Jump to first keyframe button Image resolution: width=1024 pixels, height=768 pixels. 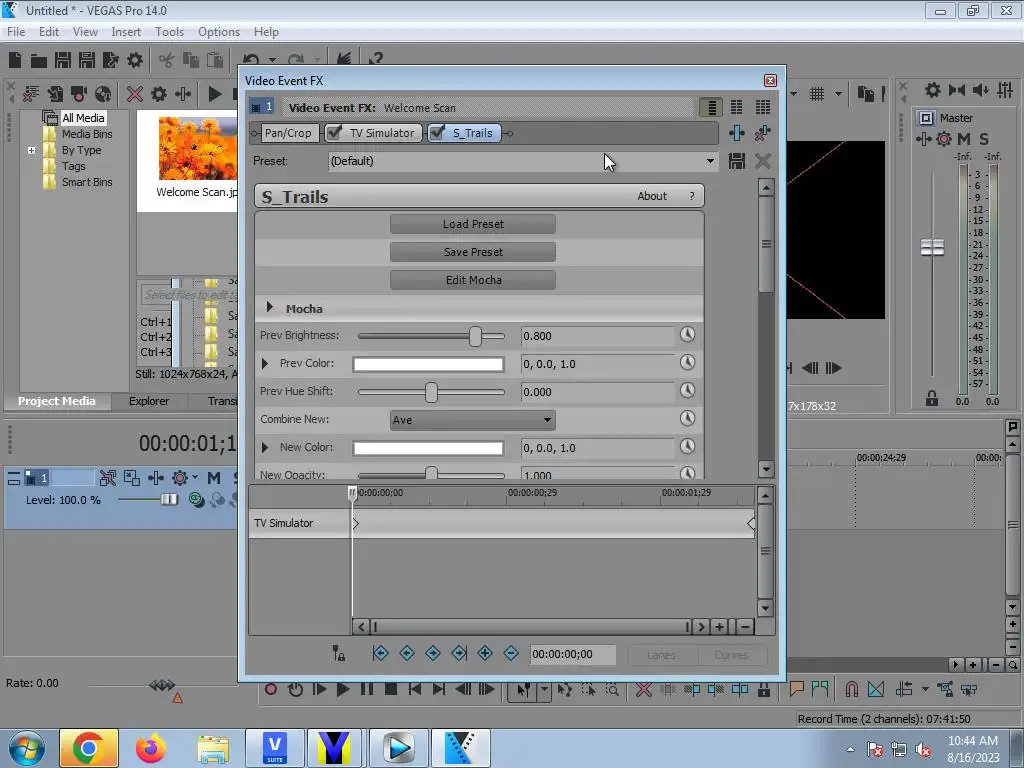pyautogui.click(x=380, y=653)
